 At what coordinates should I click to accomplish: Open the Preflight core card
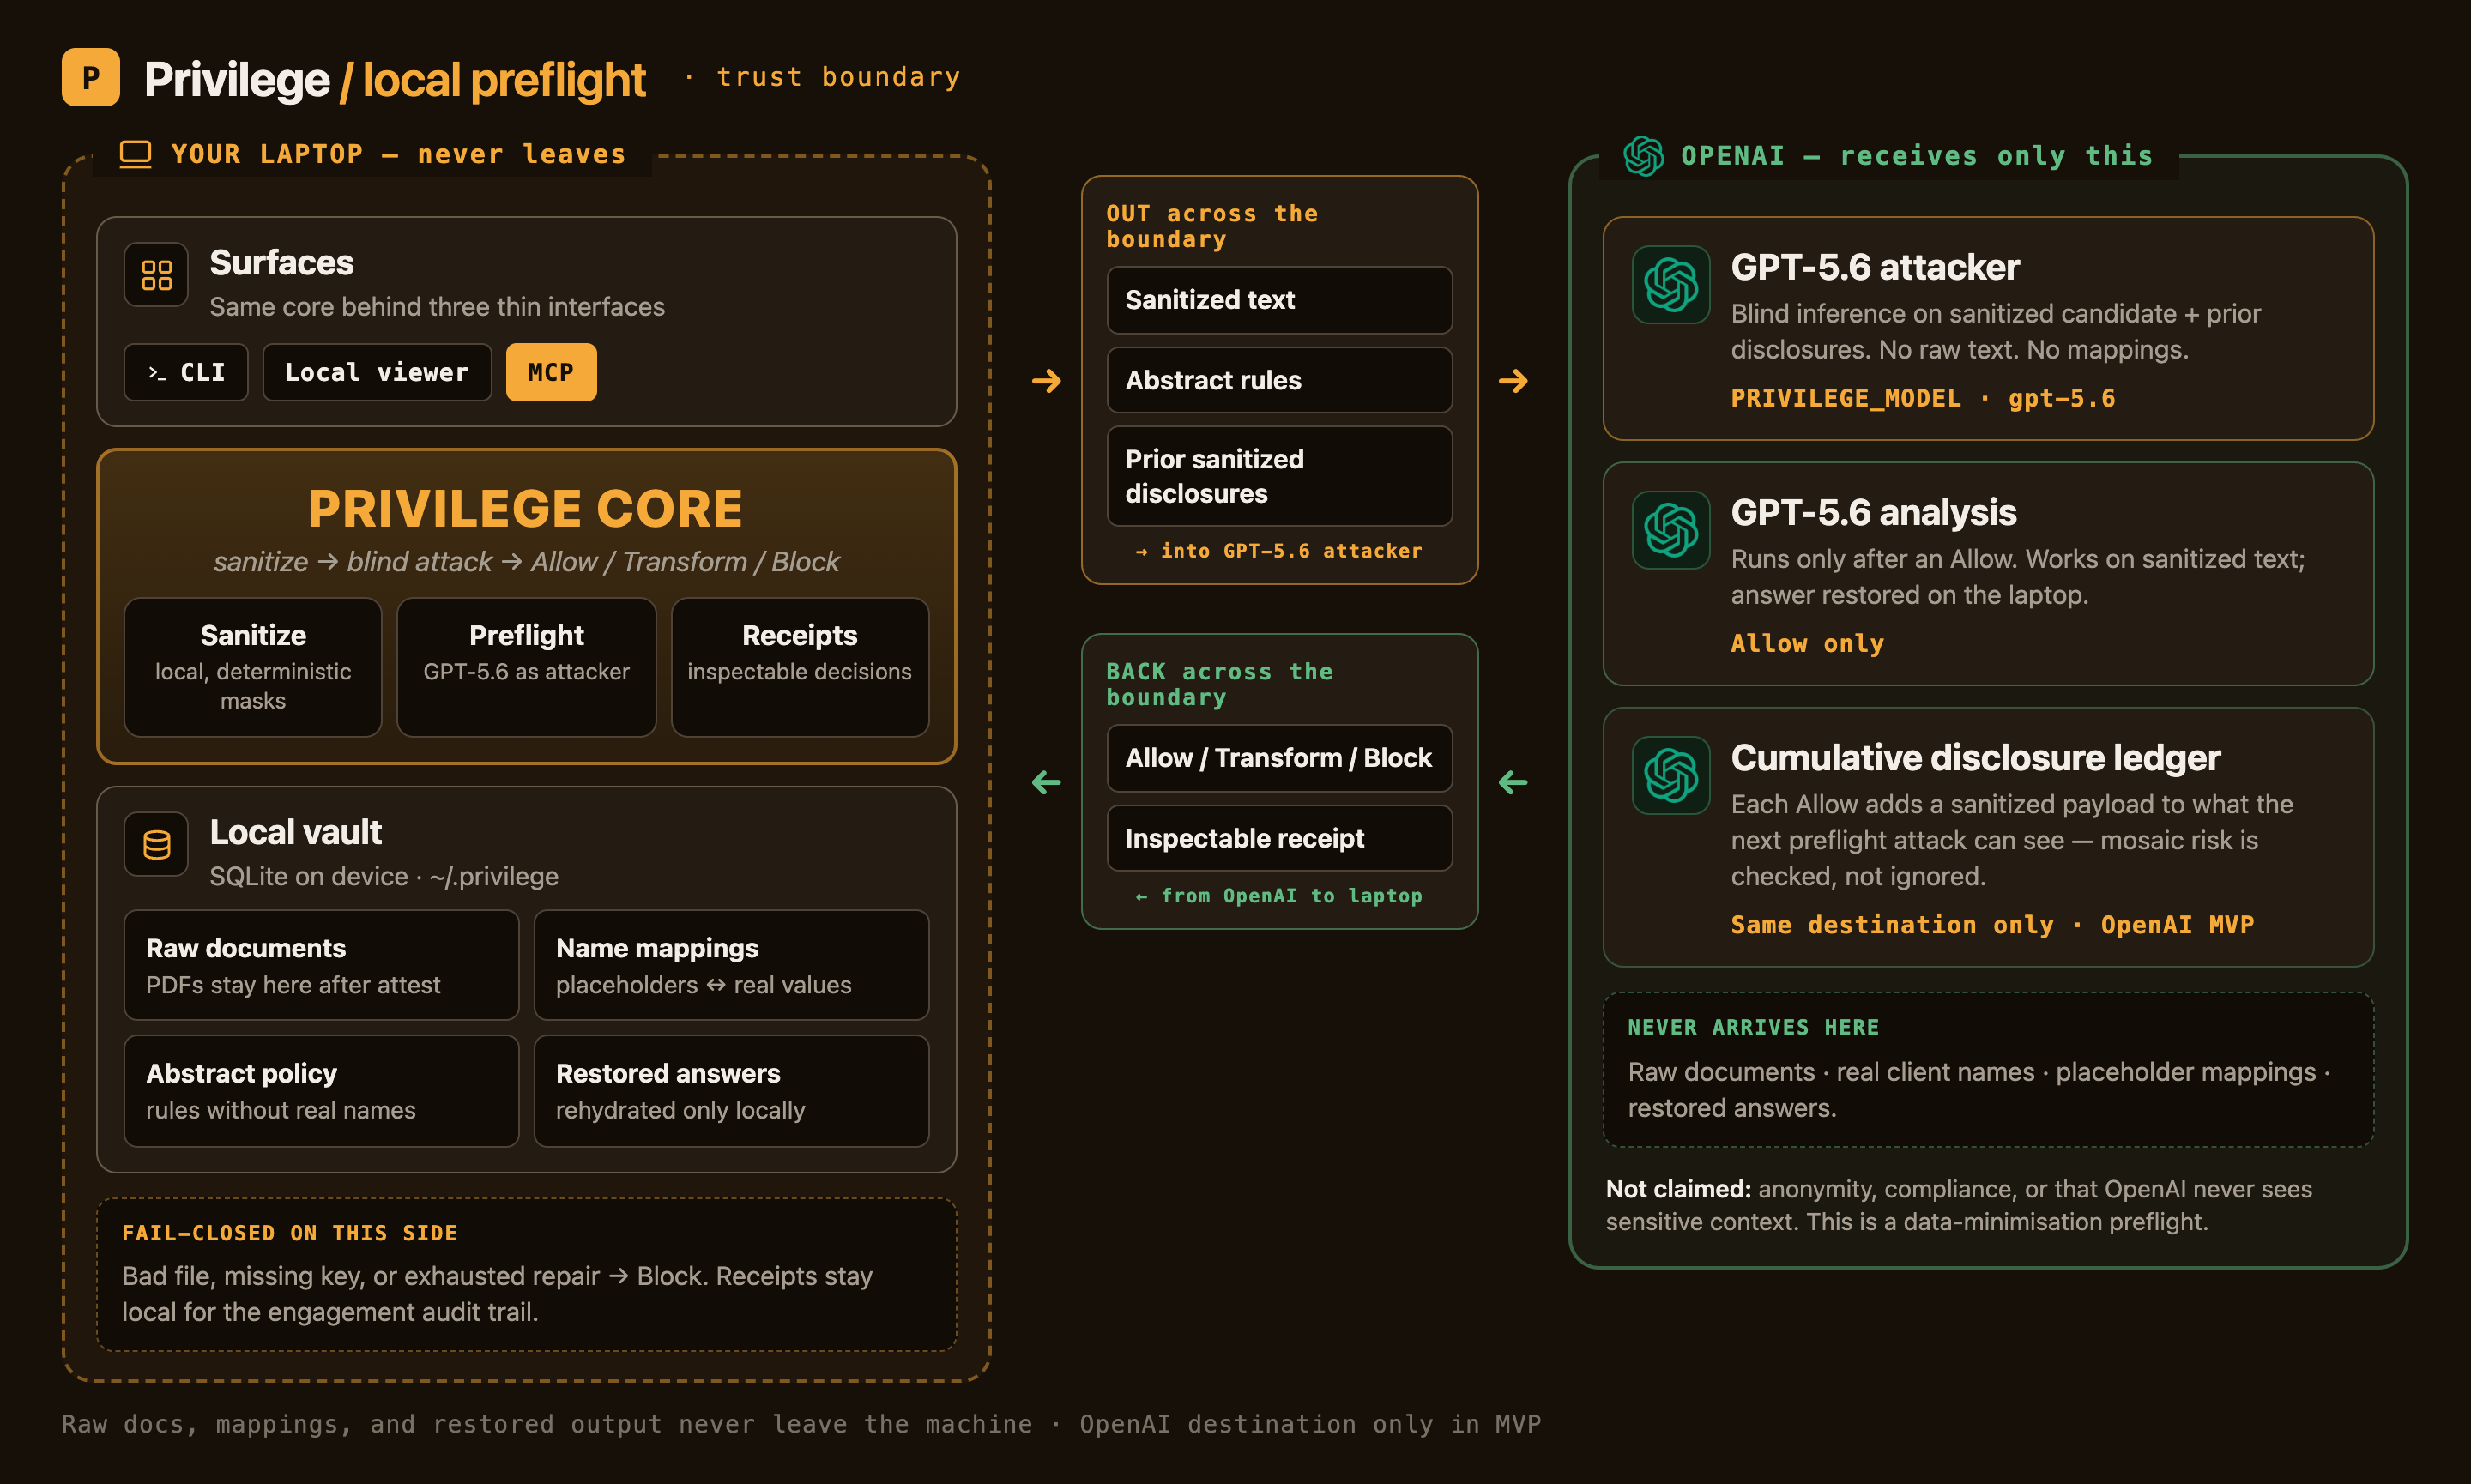[526, 667]
